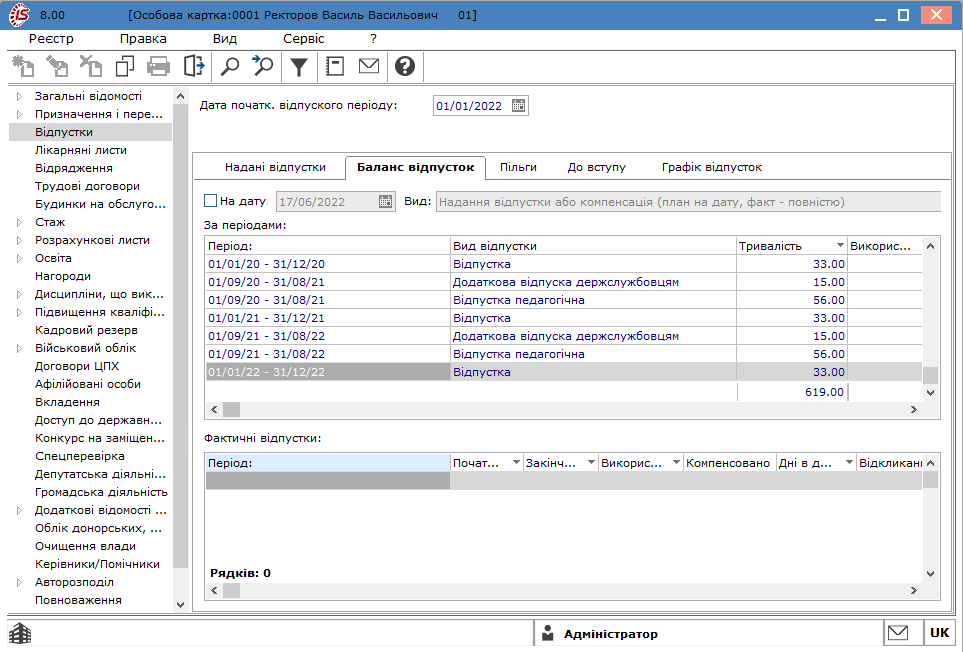Expand the Освіта tree node
Screen dimensions: 963x652
(20, 258)
